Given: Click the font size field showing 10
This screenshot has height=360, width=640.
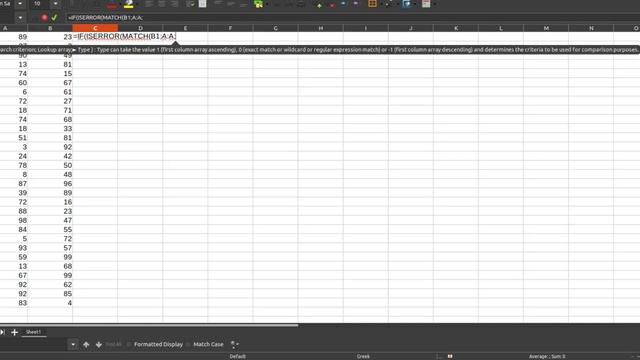Looking at the screenshot, I should point(40,4).
